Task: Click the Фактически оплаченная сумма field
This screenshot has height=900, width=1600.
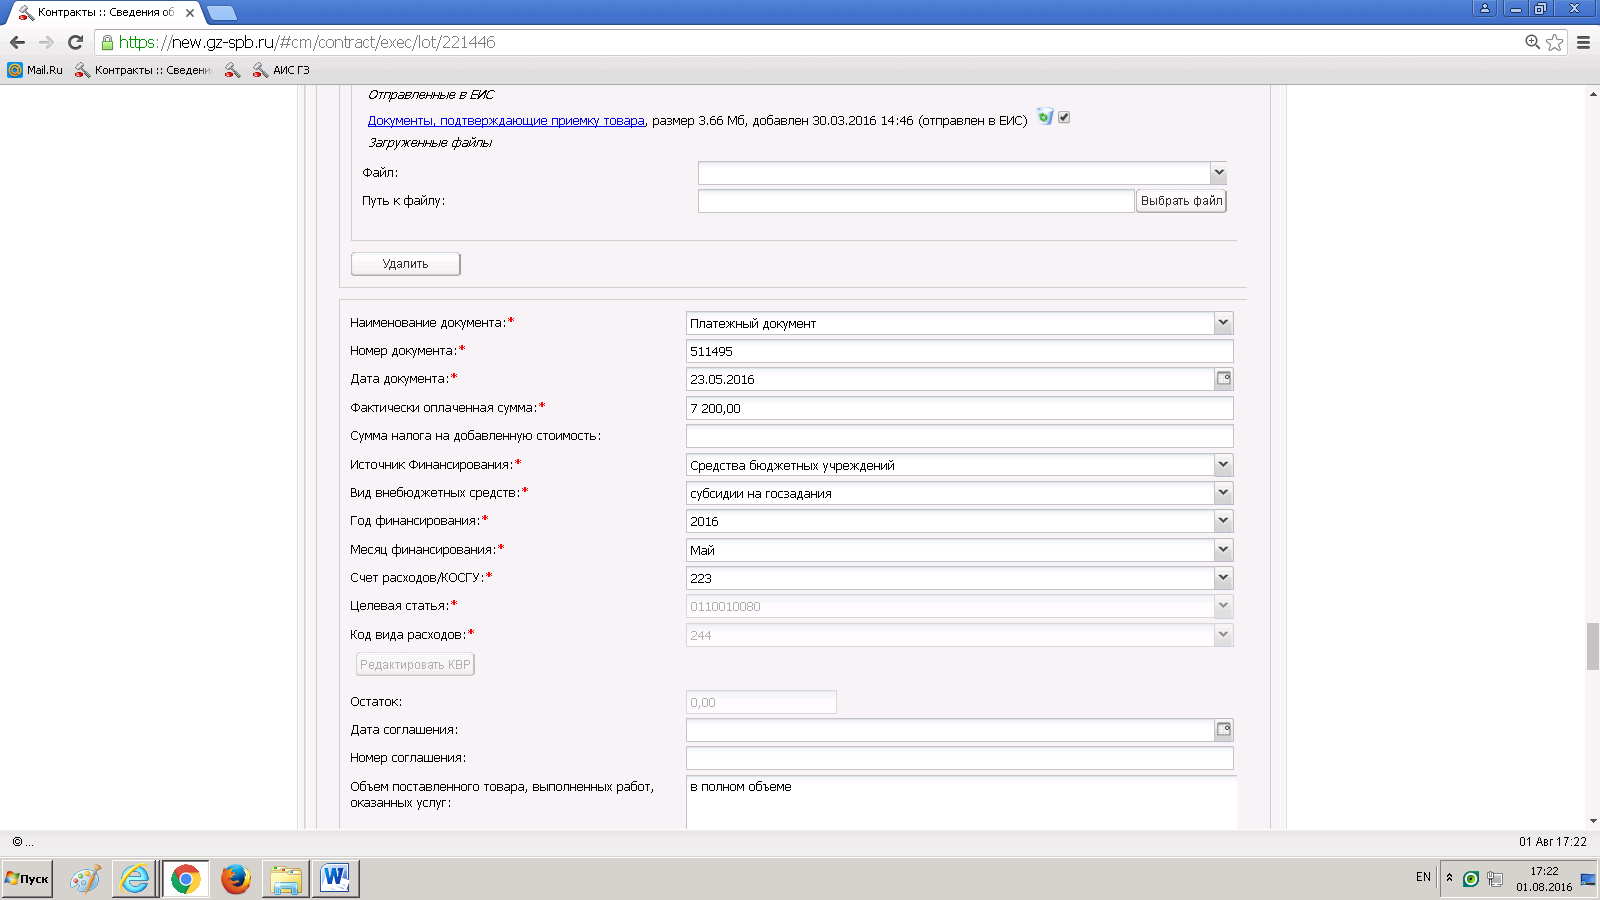Action: 959,408
